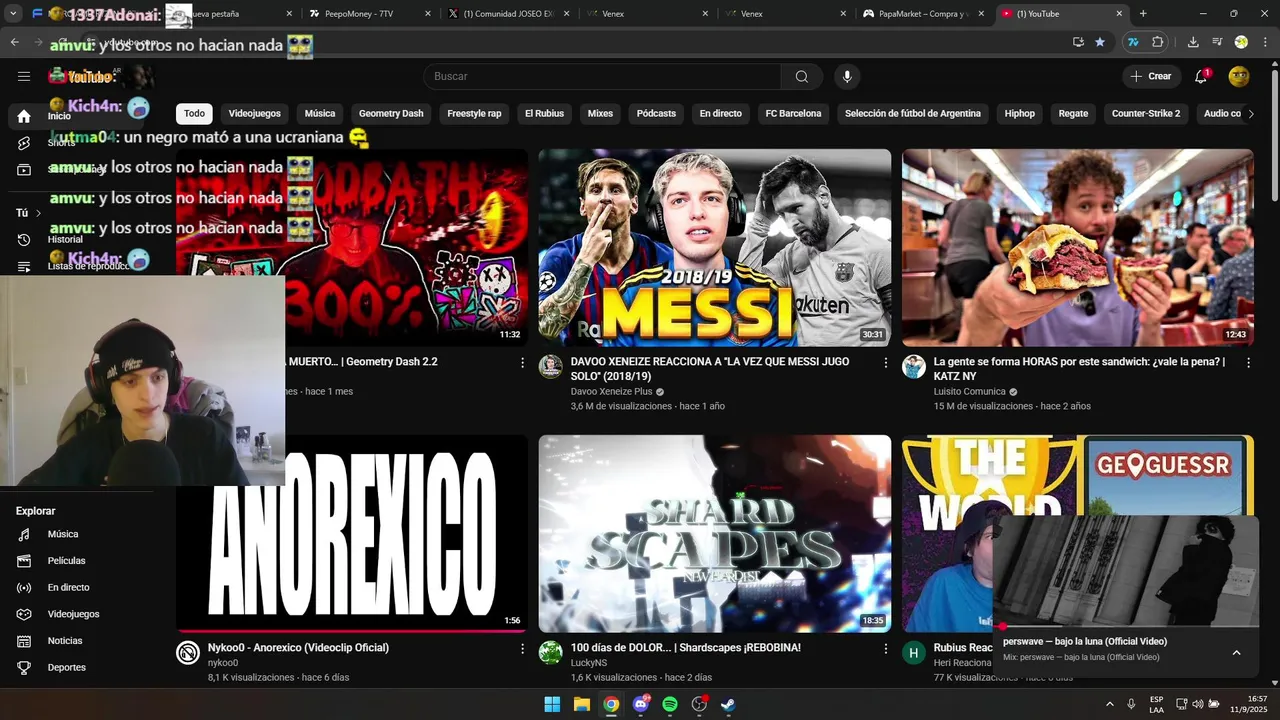Adjust system volume from tray speaker icon
The height and width of the screenshot is (720, 1280).
coord(1198,704)
